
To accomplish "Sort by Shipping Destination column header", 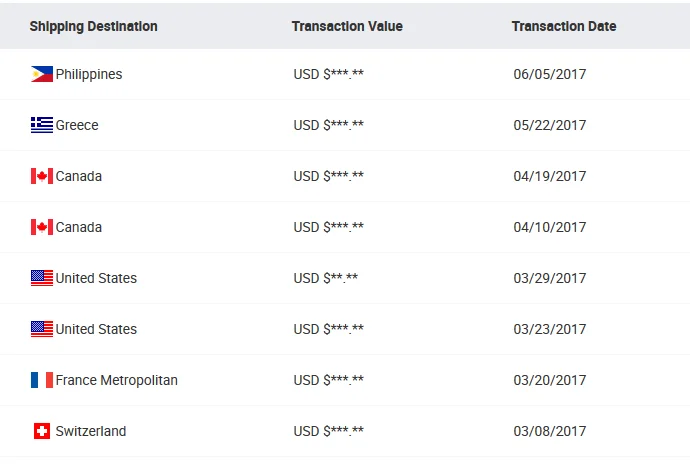I will click(x=93, y=26).
